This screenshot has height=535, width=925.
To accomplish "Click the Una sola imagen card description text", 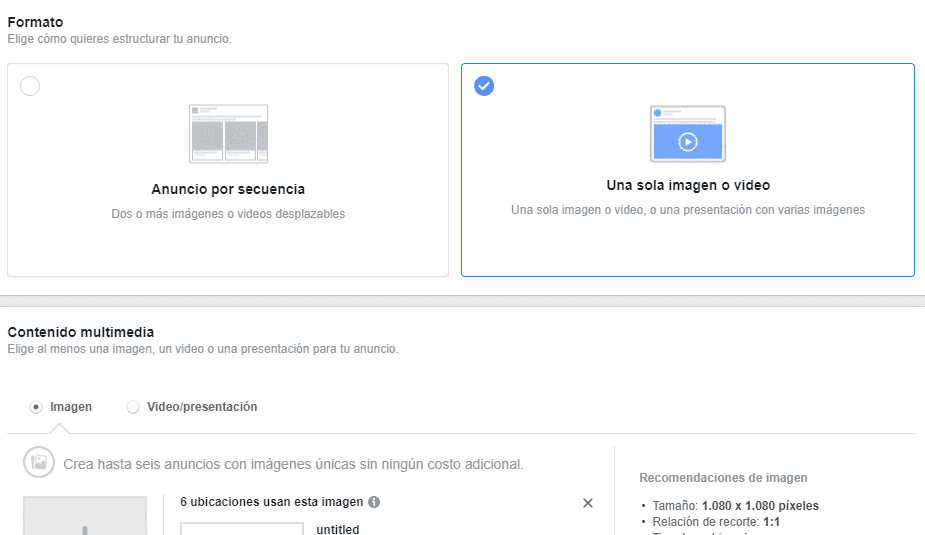I will pyautogui.click(x=688, y=210).
